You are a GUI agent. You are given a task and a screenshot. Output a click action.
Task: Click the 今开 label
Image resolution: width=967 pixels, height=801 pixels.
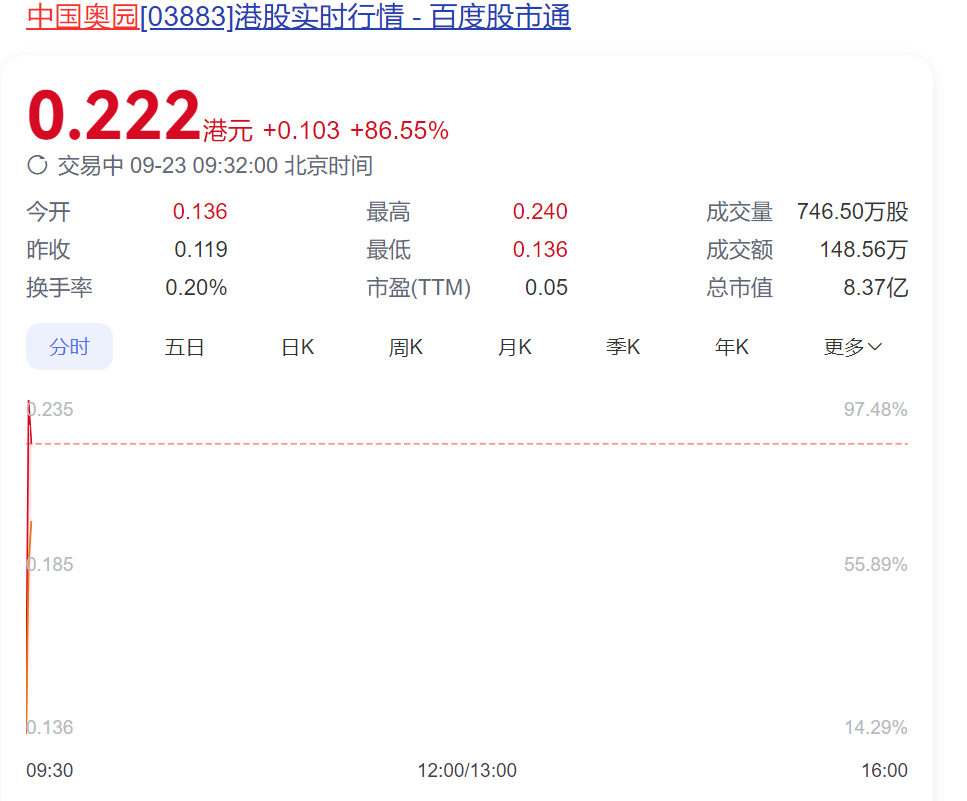(x=49, y=212)
